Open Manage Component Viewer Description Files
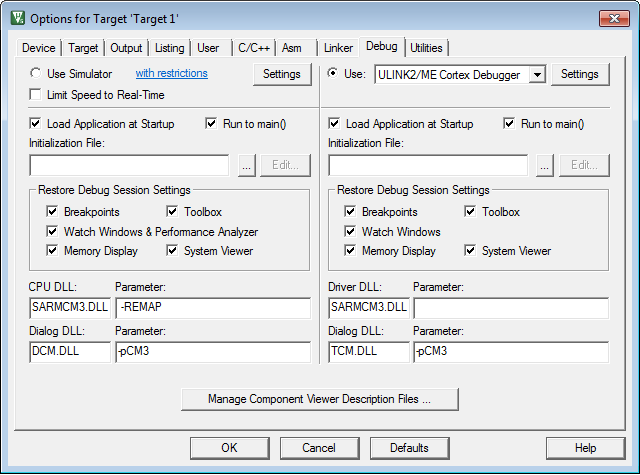This screenshot has height=475, width=640. coord(320,399)
